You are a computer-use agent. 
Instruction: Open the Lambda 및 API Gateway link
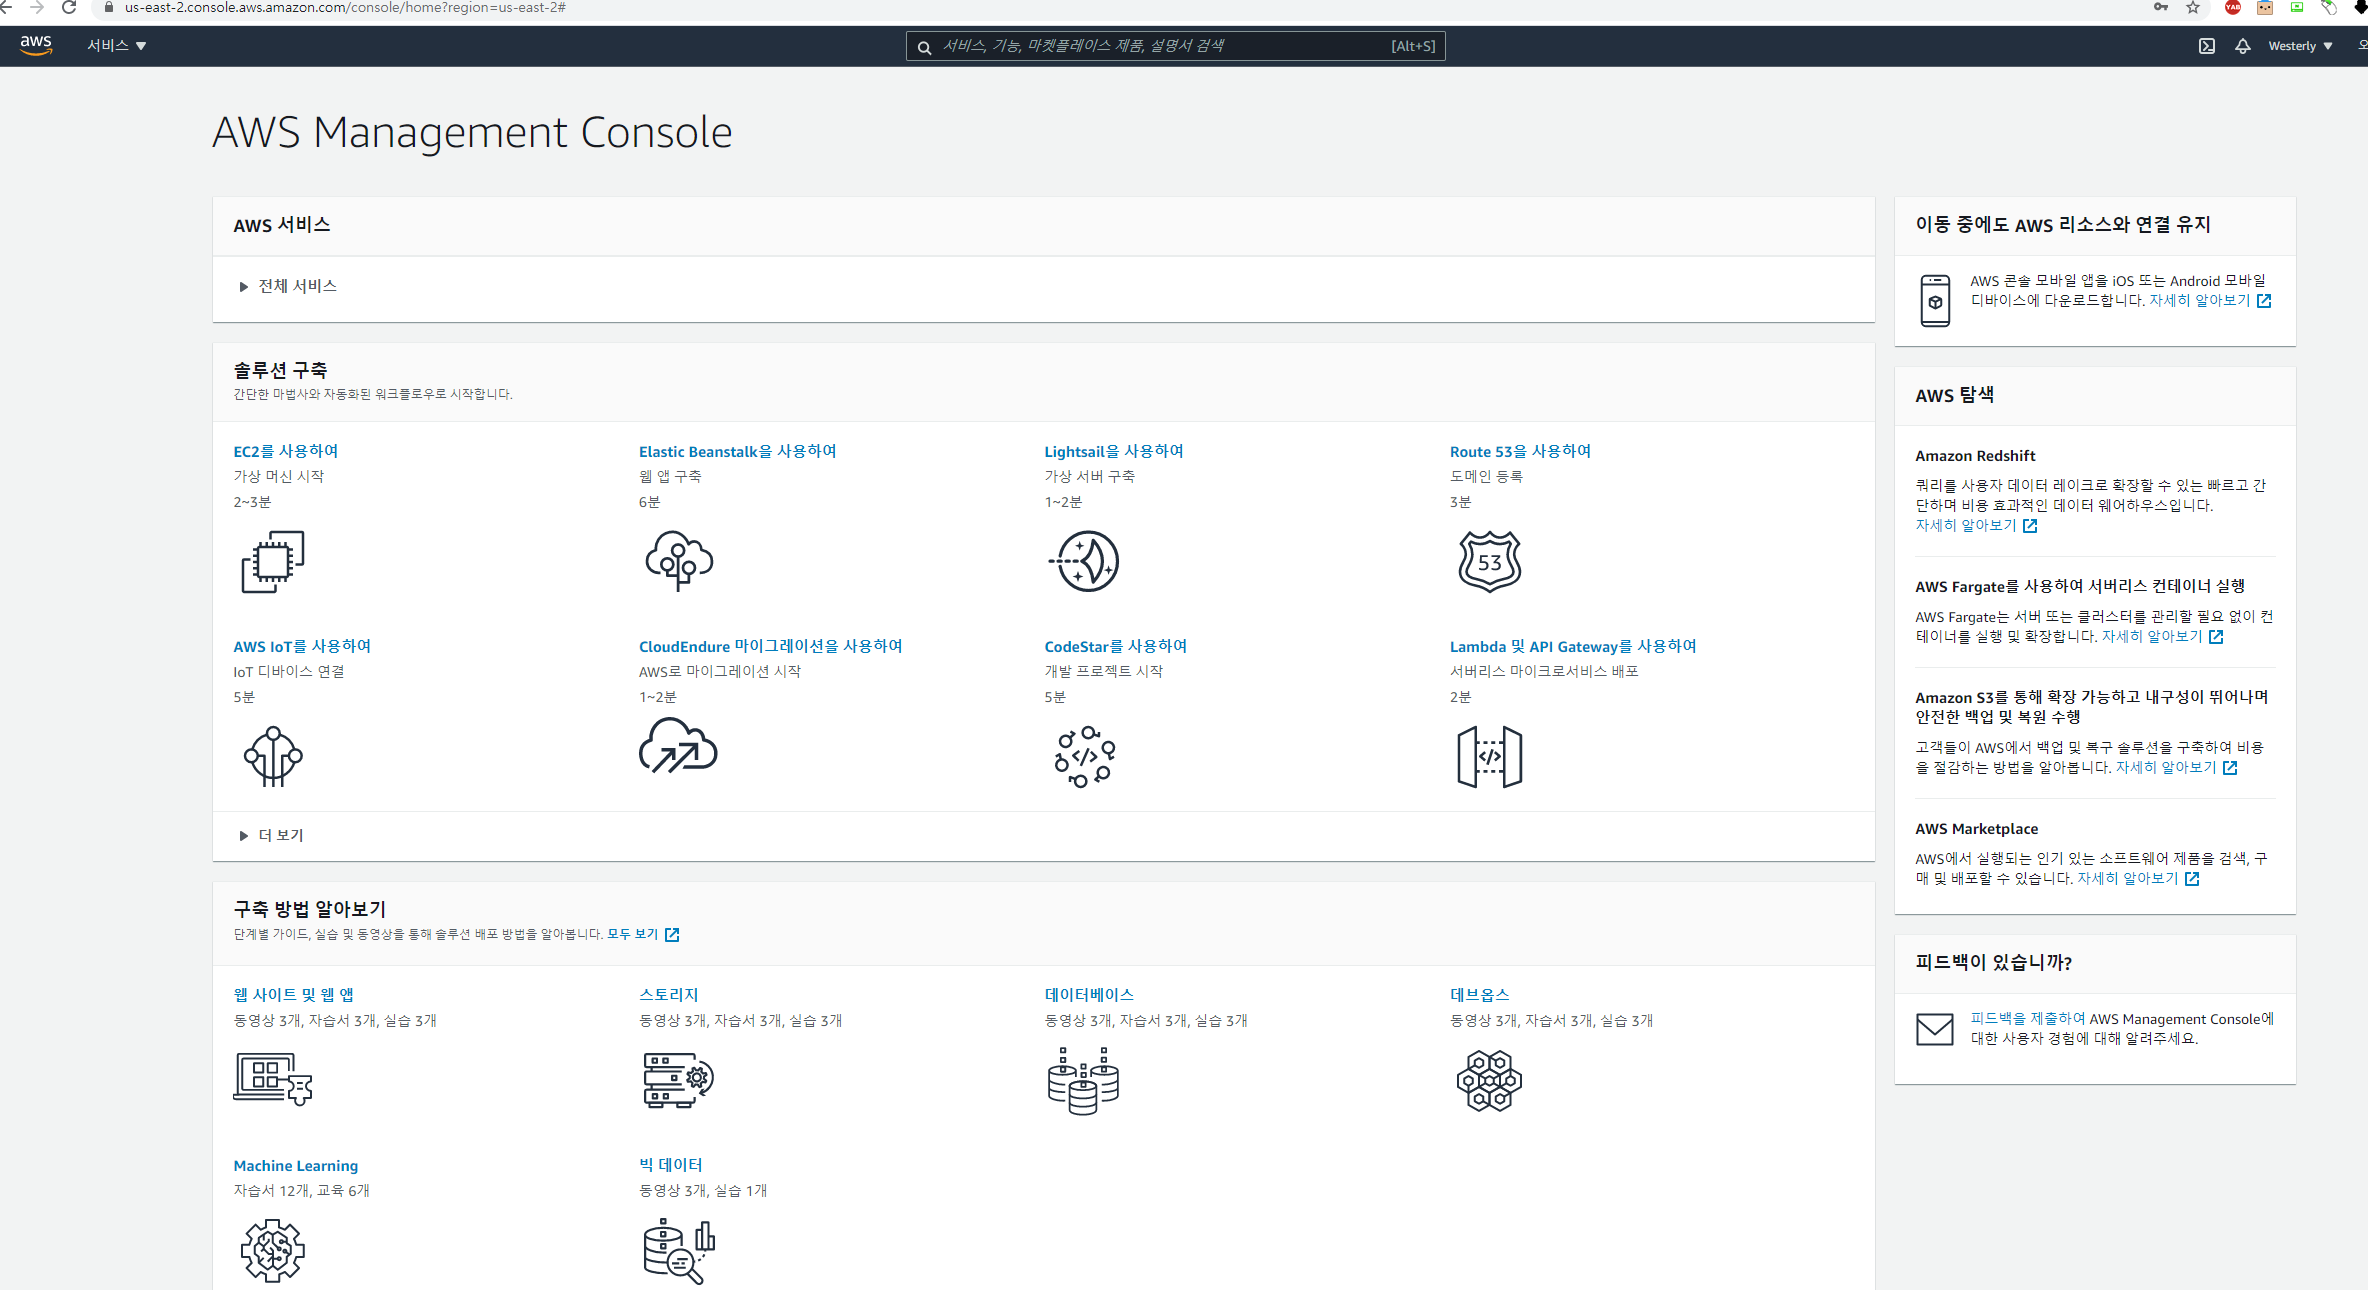(1573, 646)
